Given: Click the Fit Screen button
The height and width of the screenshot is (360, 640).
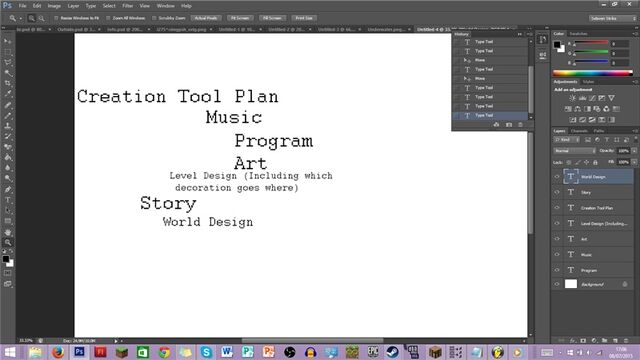Looking at the screenshot, I should pyautogui.click(x=240, y=18).
